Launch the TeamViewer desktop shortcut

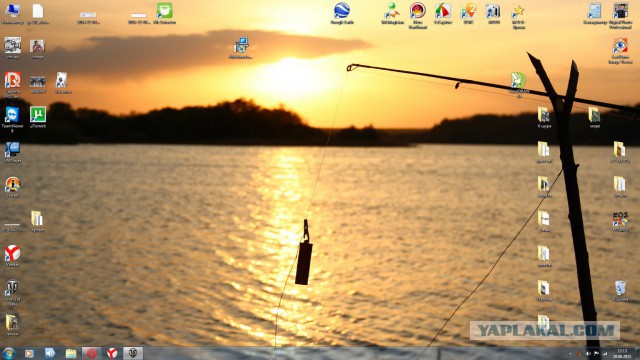tap(12, 115)
